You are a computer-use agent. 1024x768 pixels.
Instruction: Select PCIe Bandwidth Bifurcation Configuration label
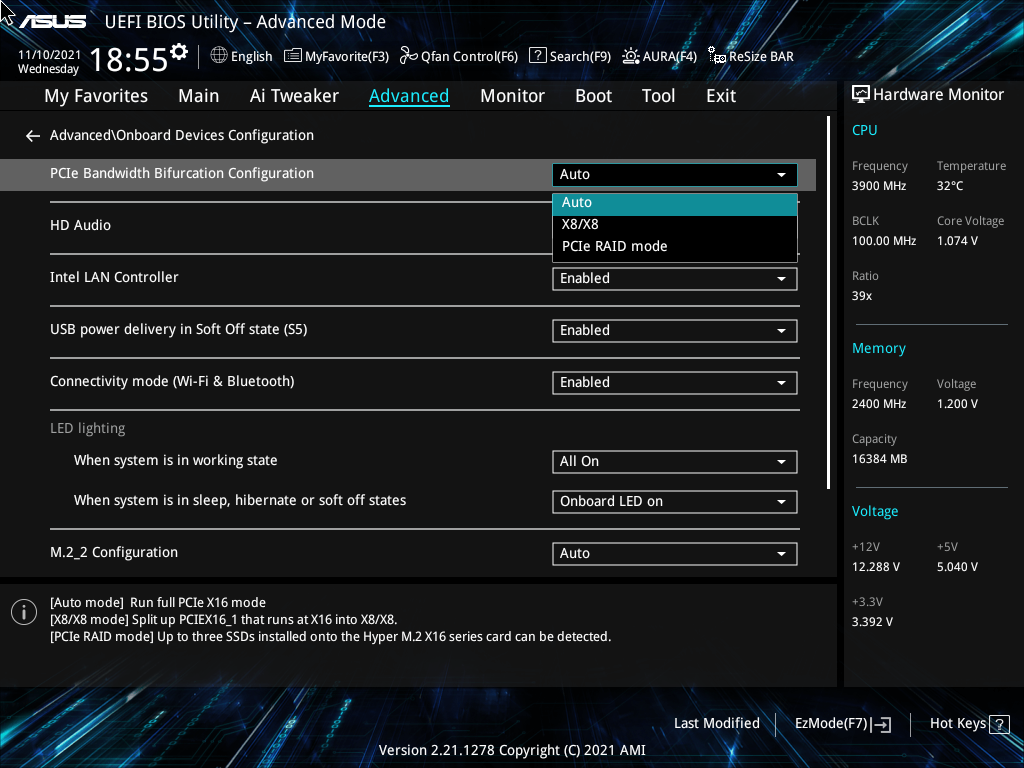[x=182, y=174]
